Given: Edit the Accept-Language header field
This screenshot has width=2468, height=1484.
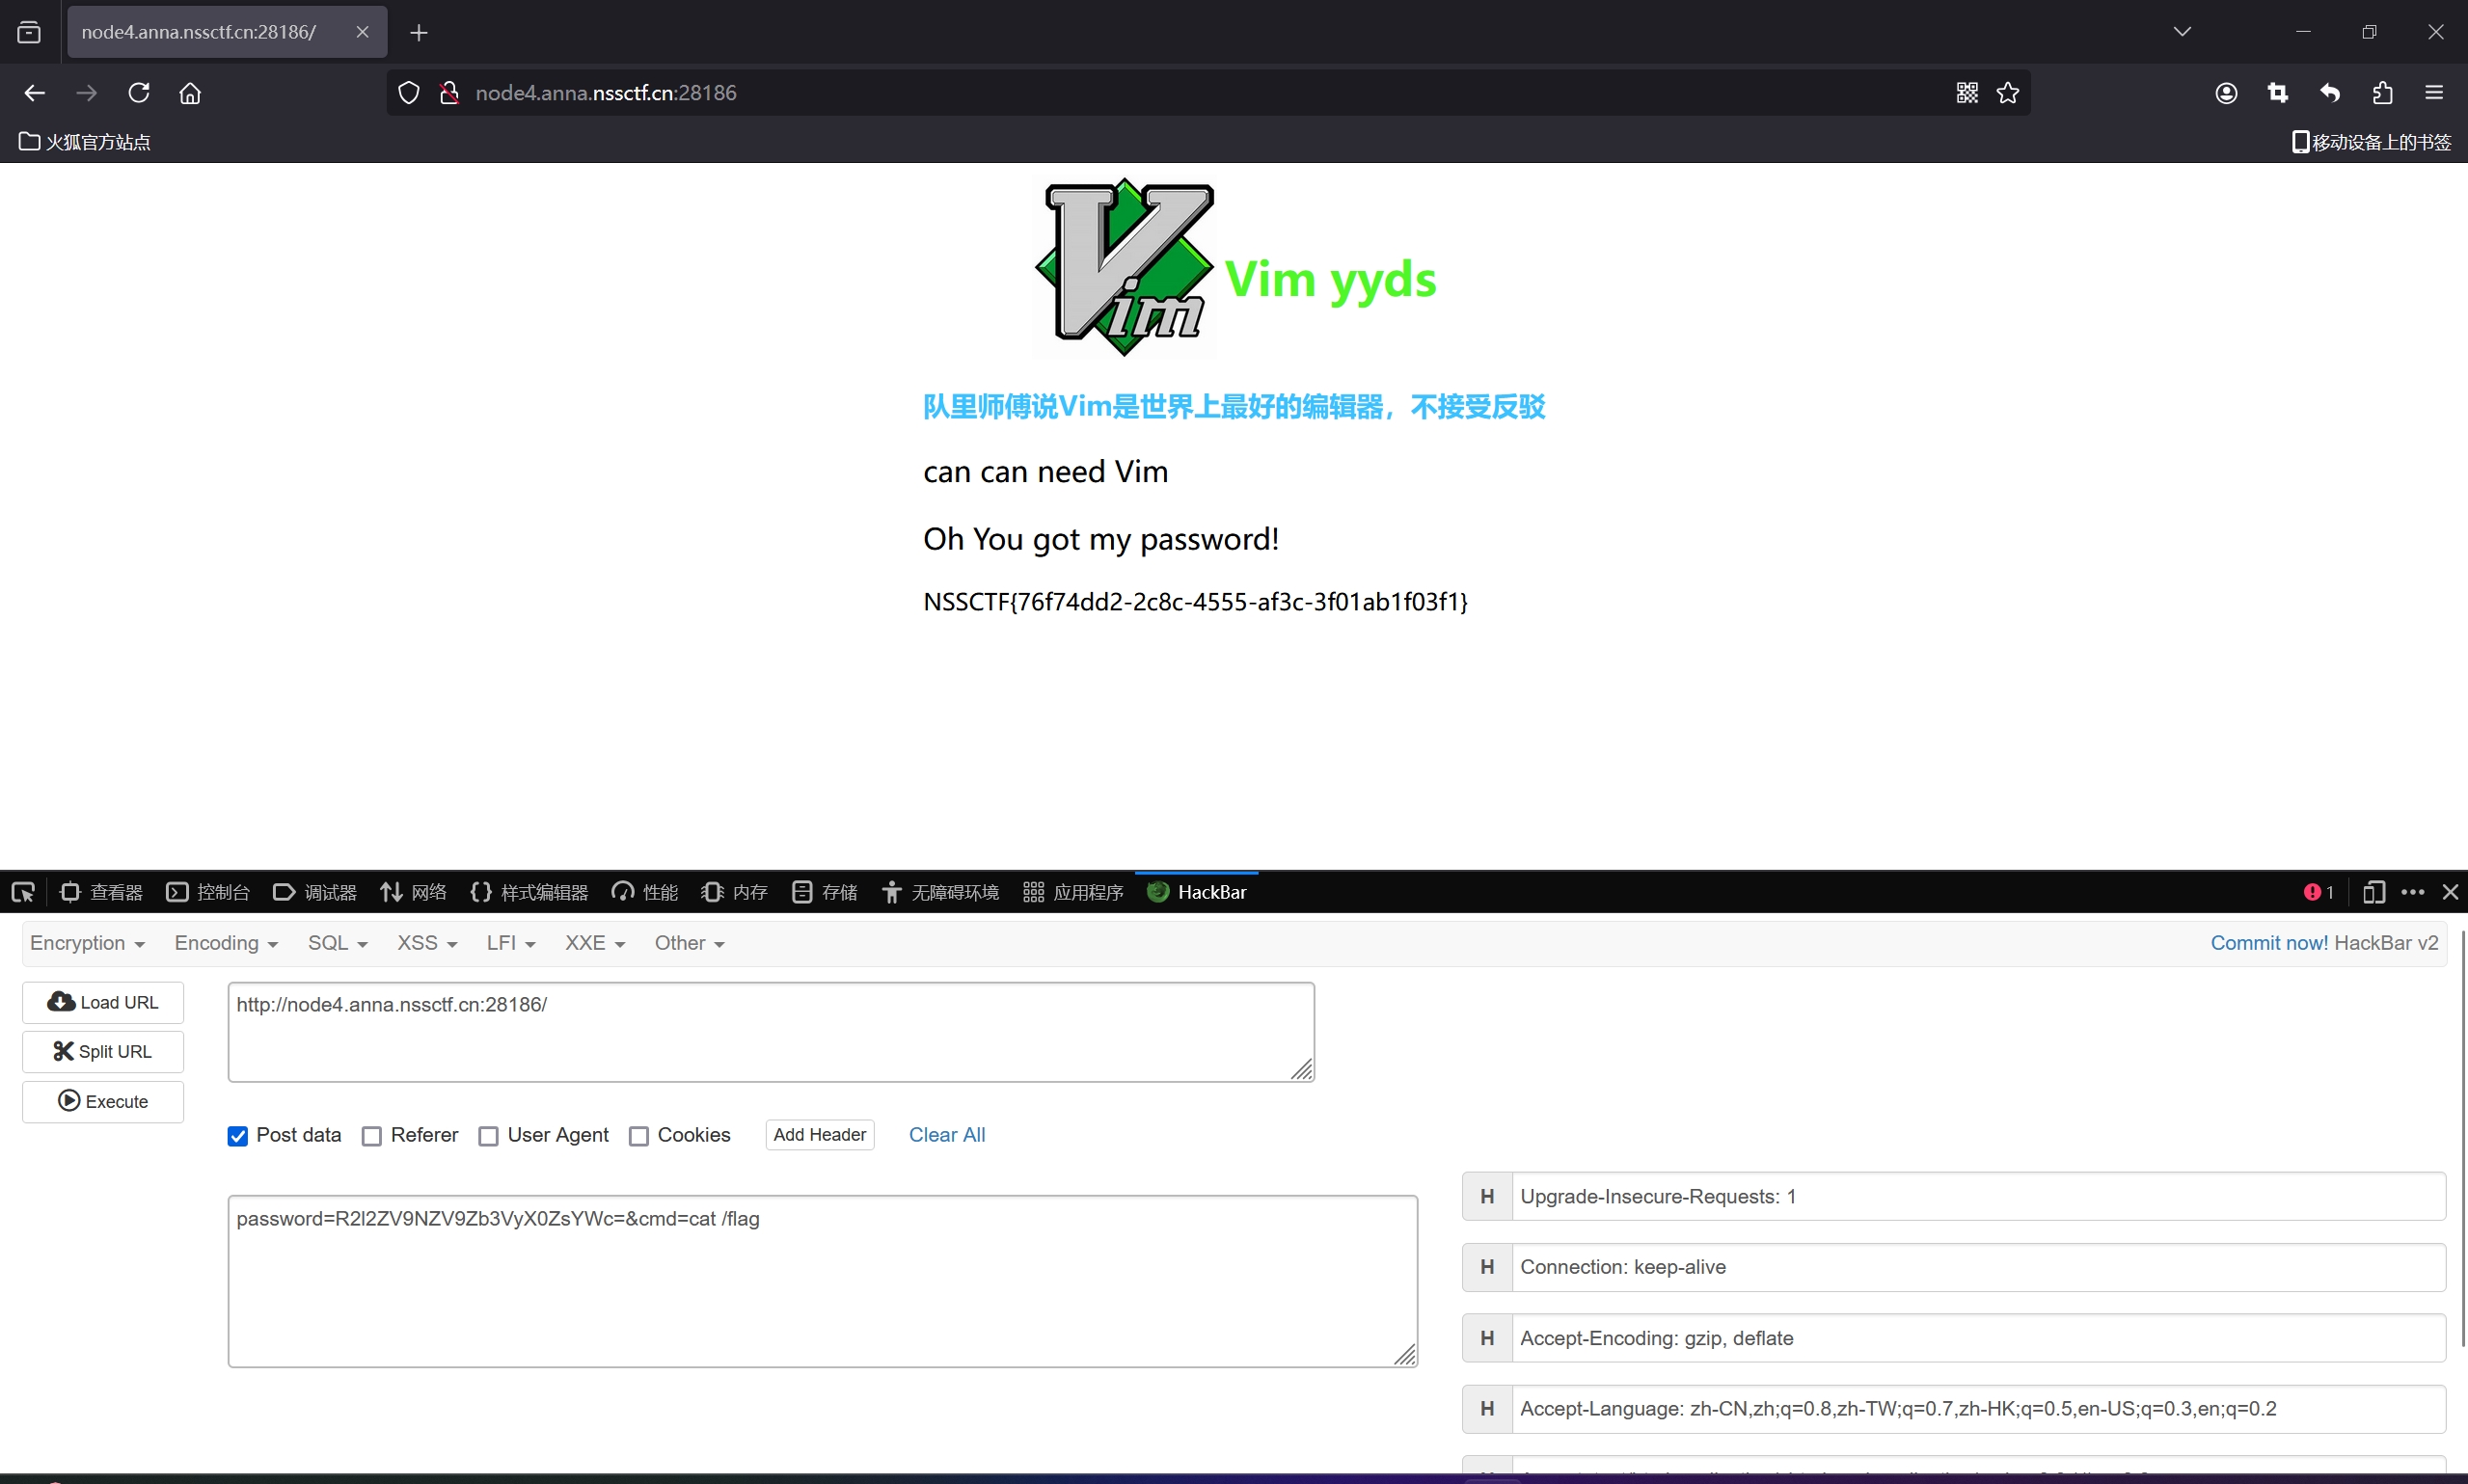Looking at the screenshot, I should [1978, 1409].
